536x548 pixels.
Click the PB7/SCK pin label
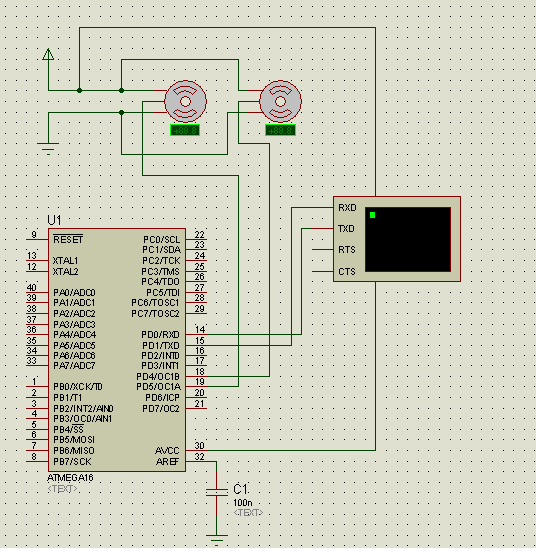point(72,461)
